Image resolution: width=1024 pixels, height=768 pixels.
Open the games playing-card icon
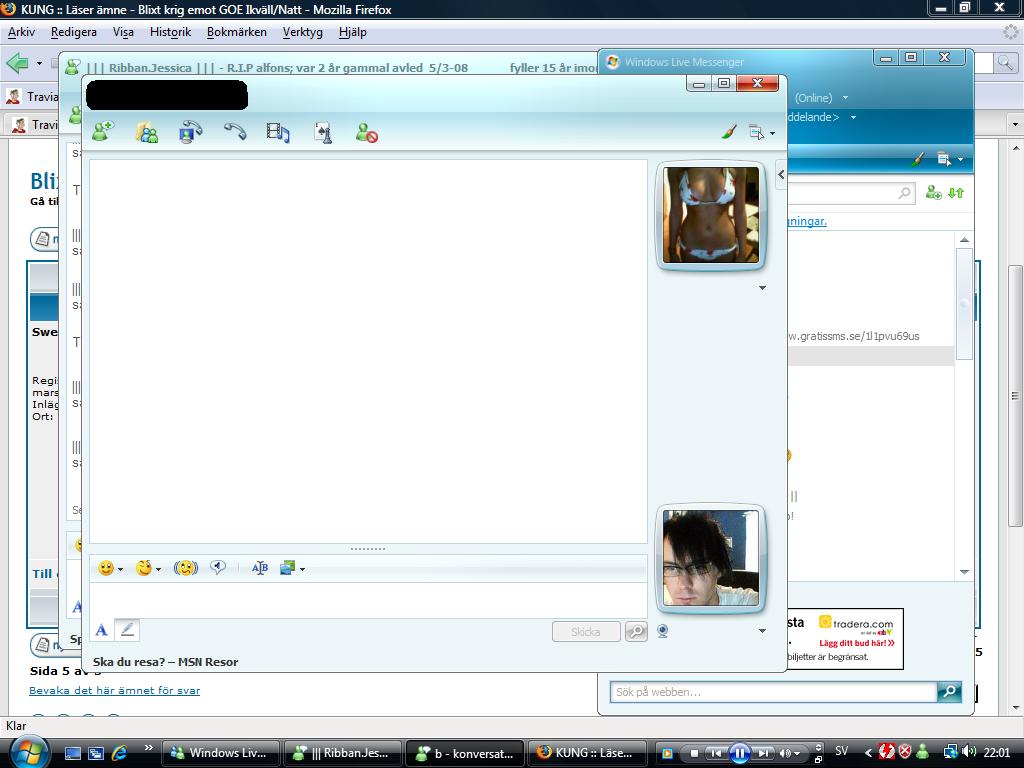coord(323,132)
